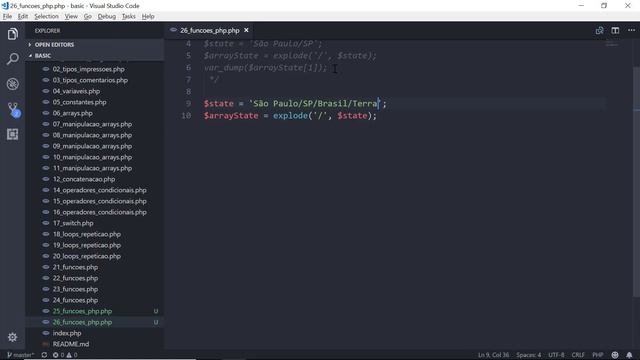This screenshot has height=360, width=640.
Task: Open the errors and warnings indicator
Action: (x=65, y=355)
